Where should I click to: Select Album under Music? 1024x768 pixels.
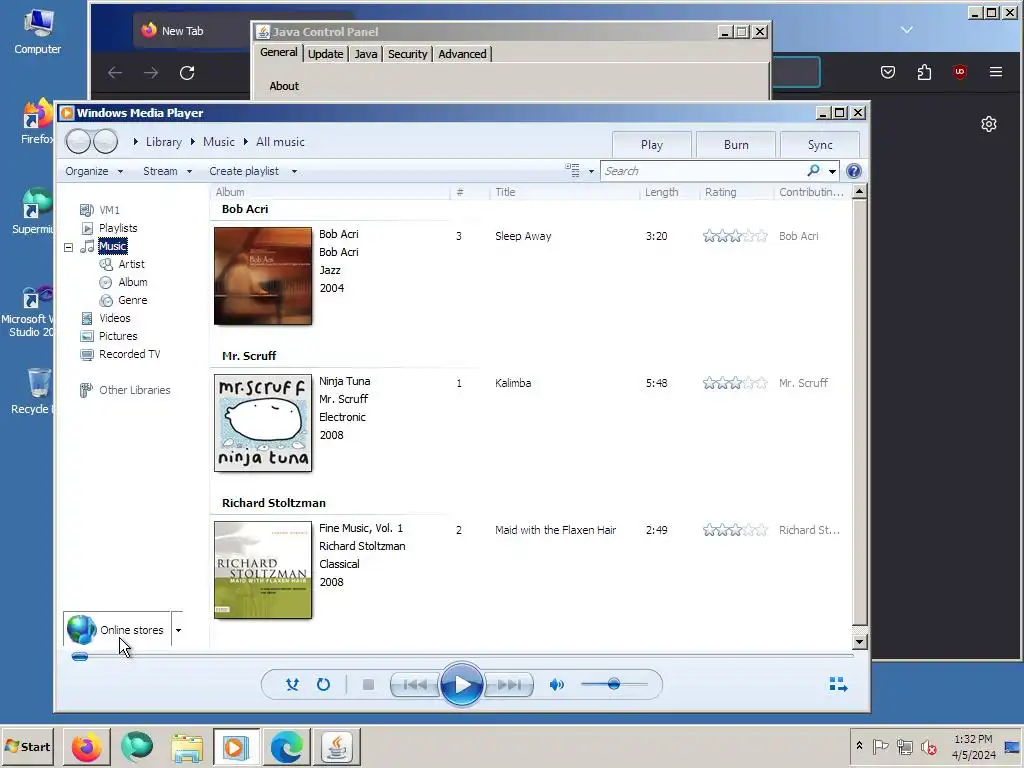133,282
